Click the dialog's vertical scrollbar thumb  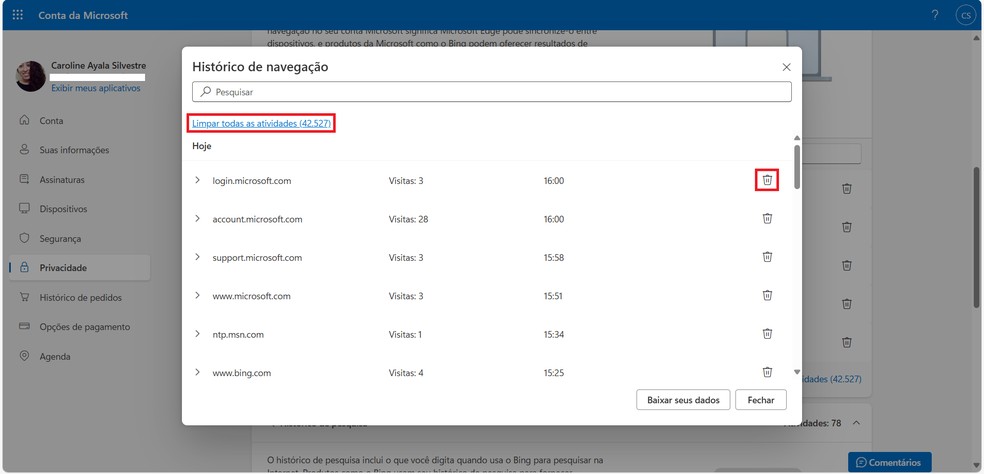click(x=797, y=167)
